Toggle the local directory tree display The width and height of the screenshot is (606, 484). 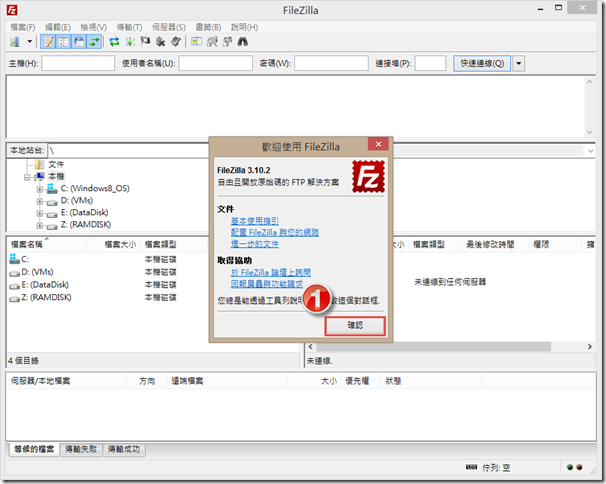64,41
